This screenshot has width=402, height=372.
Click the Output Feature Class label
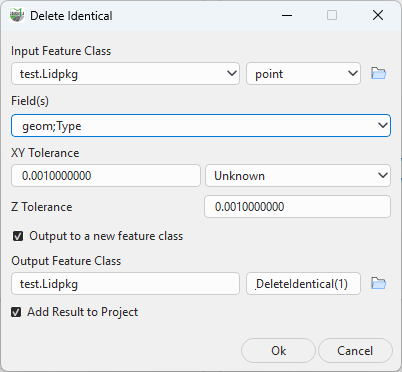coord(66,261)
